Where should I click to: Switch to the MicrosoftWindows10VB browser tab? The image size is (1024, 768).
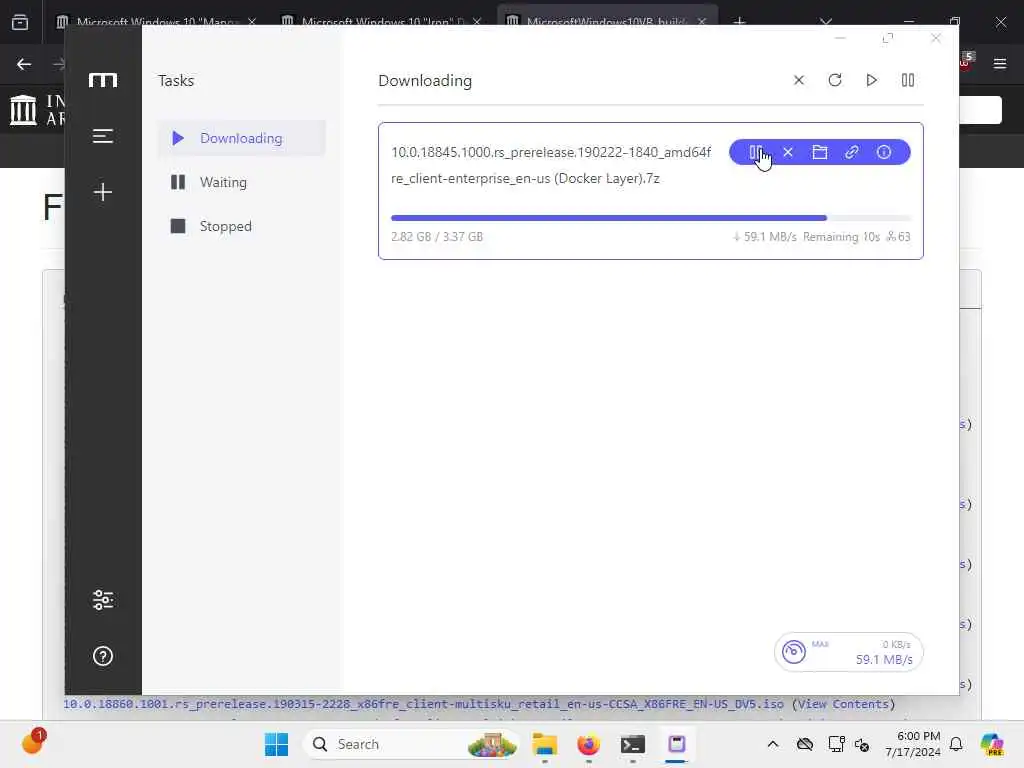coord(607,22)
